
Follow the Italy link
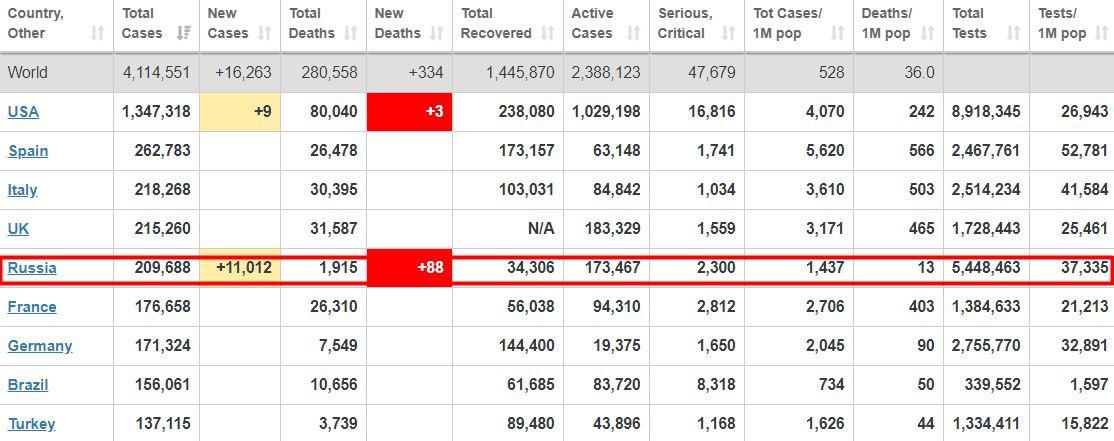coord(23,190)
